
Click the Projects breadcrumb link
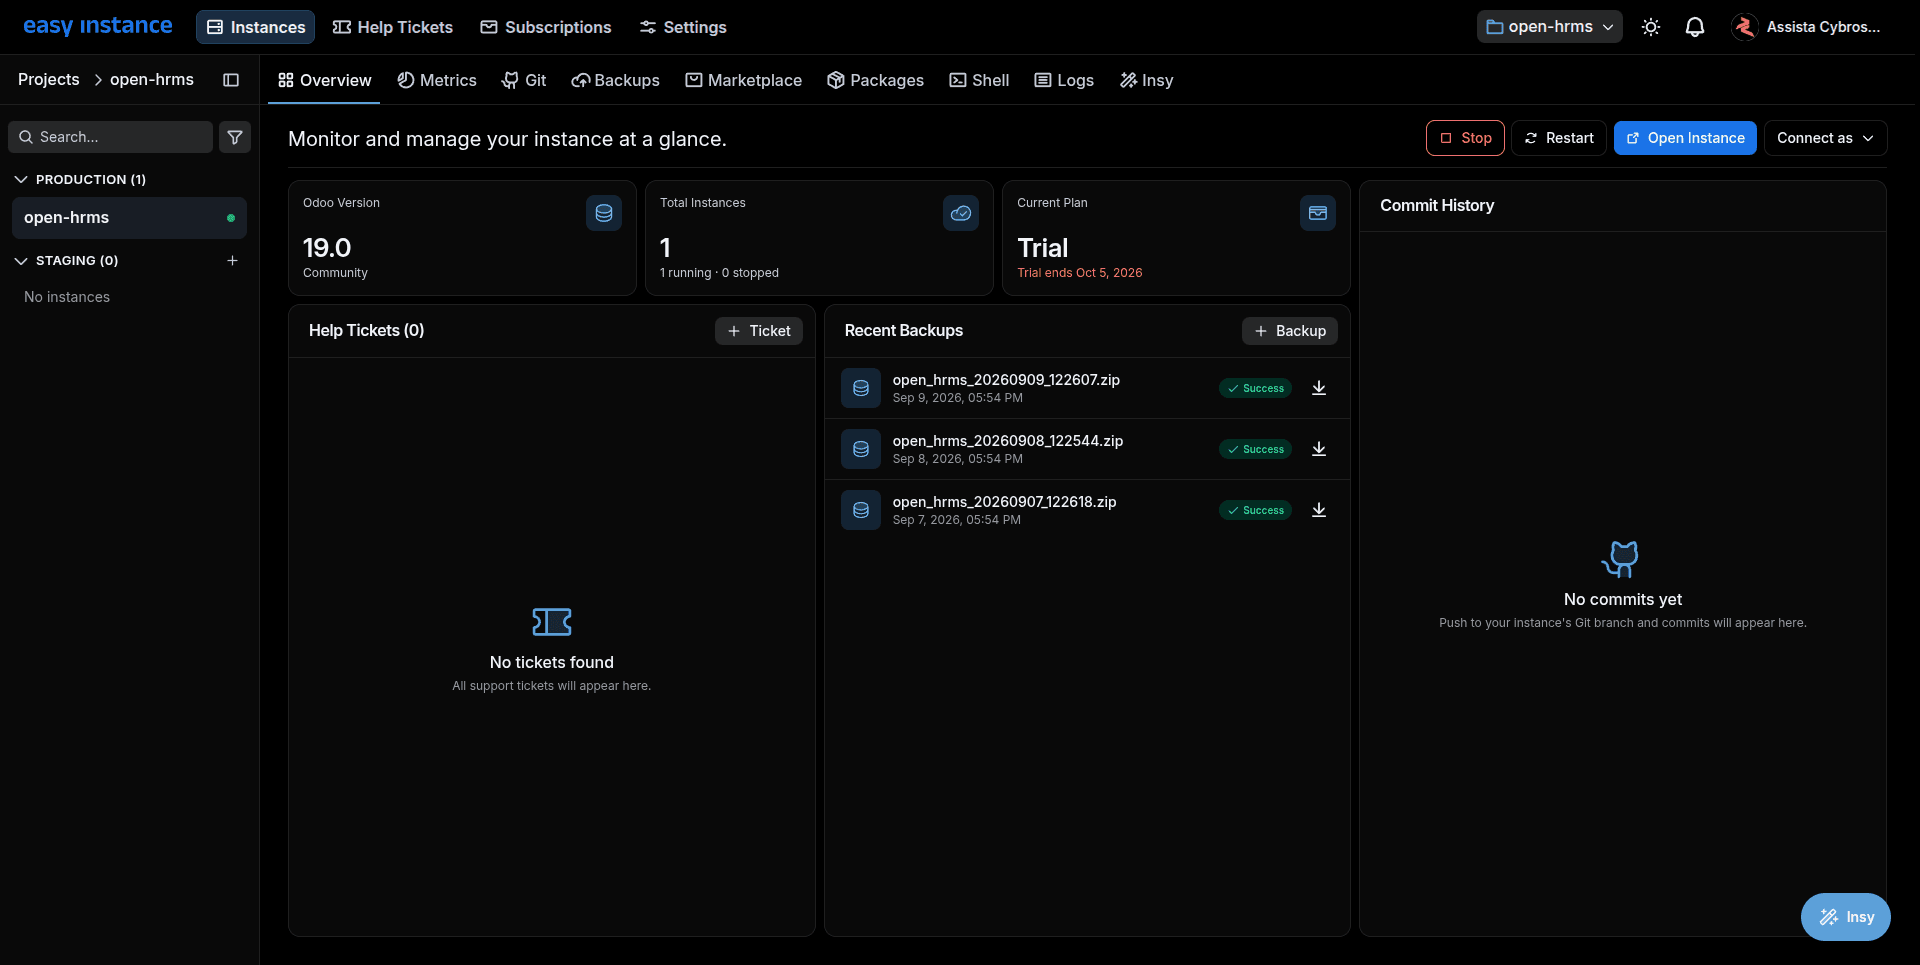coord(48,79)
